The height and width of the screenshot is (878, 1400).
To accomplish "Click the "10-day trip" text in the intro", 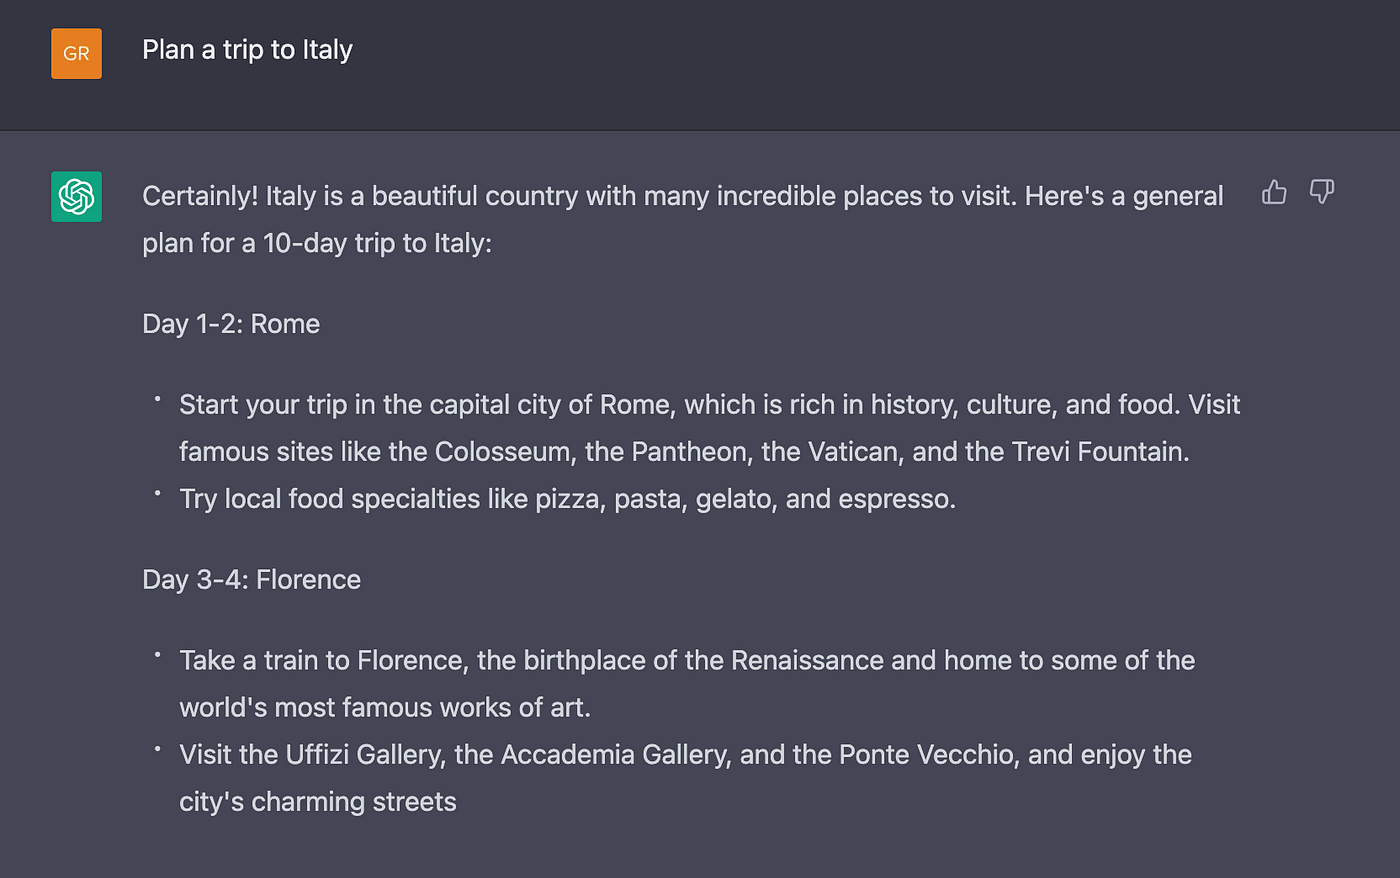I will pos(329,243).
